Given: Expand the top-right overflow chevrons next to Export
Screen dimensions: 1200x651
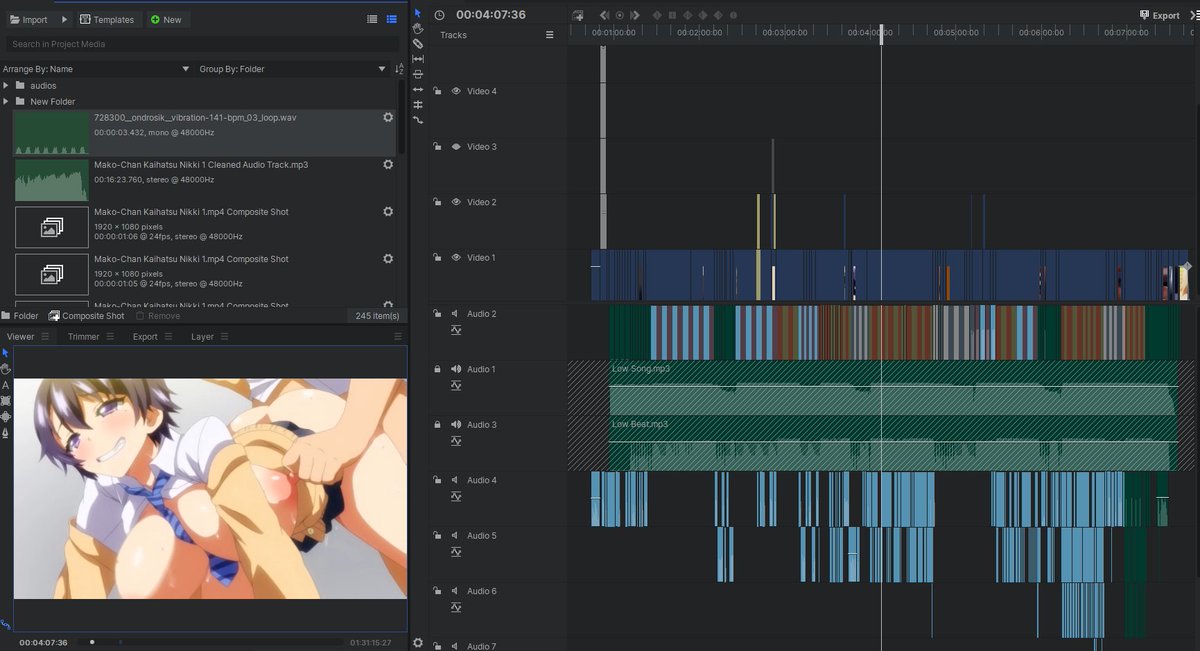Looking at the screenshot, I should [x=1194, y=15].
